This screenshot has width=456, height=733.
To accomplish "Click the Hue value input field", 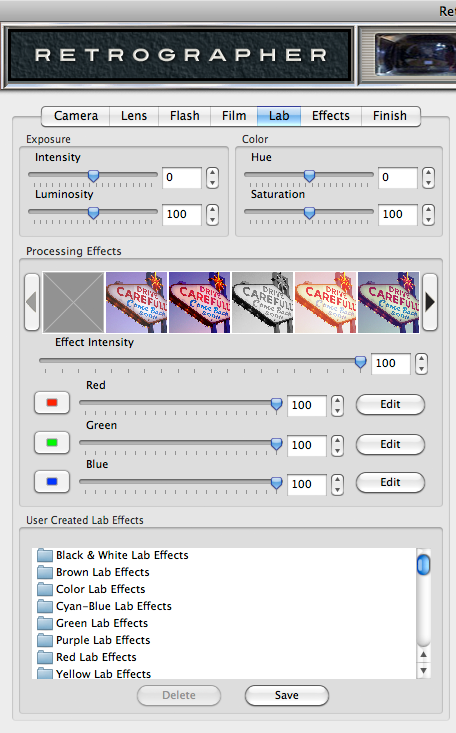I will [398, 178].
